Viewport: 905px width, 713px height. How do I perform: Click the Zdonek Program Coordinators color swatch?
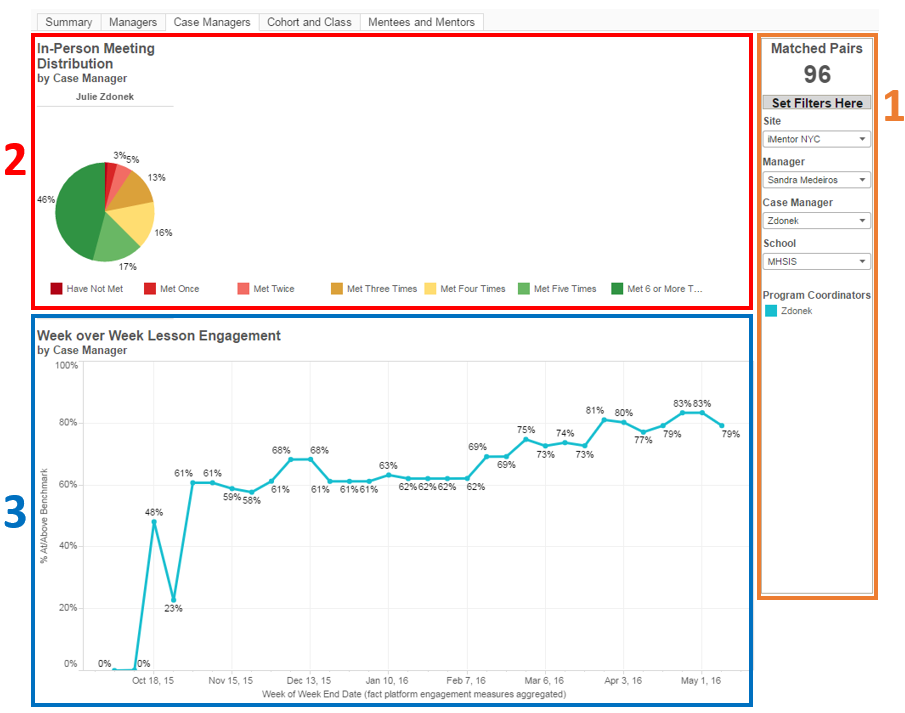click(771, 311)
